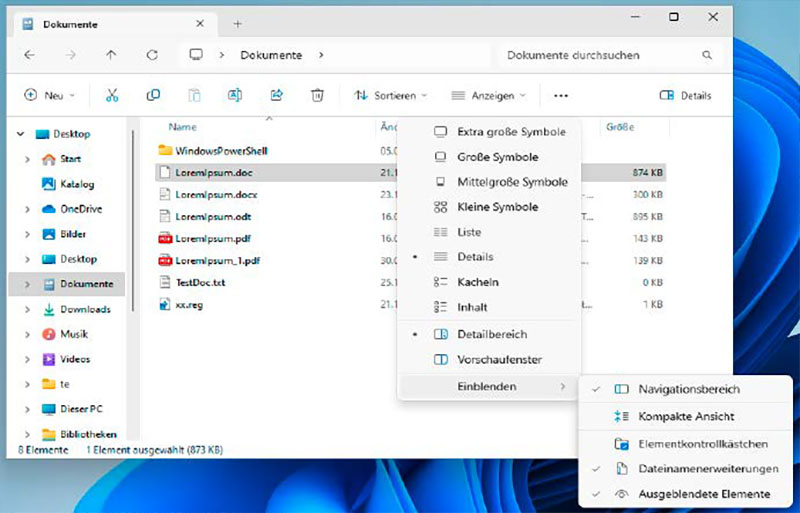
Task: Toggle Detailbereich pane
Action: tap(489, 334)
